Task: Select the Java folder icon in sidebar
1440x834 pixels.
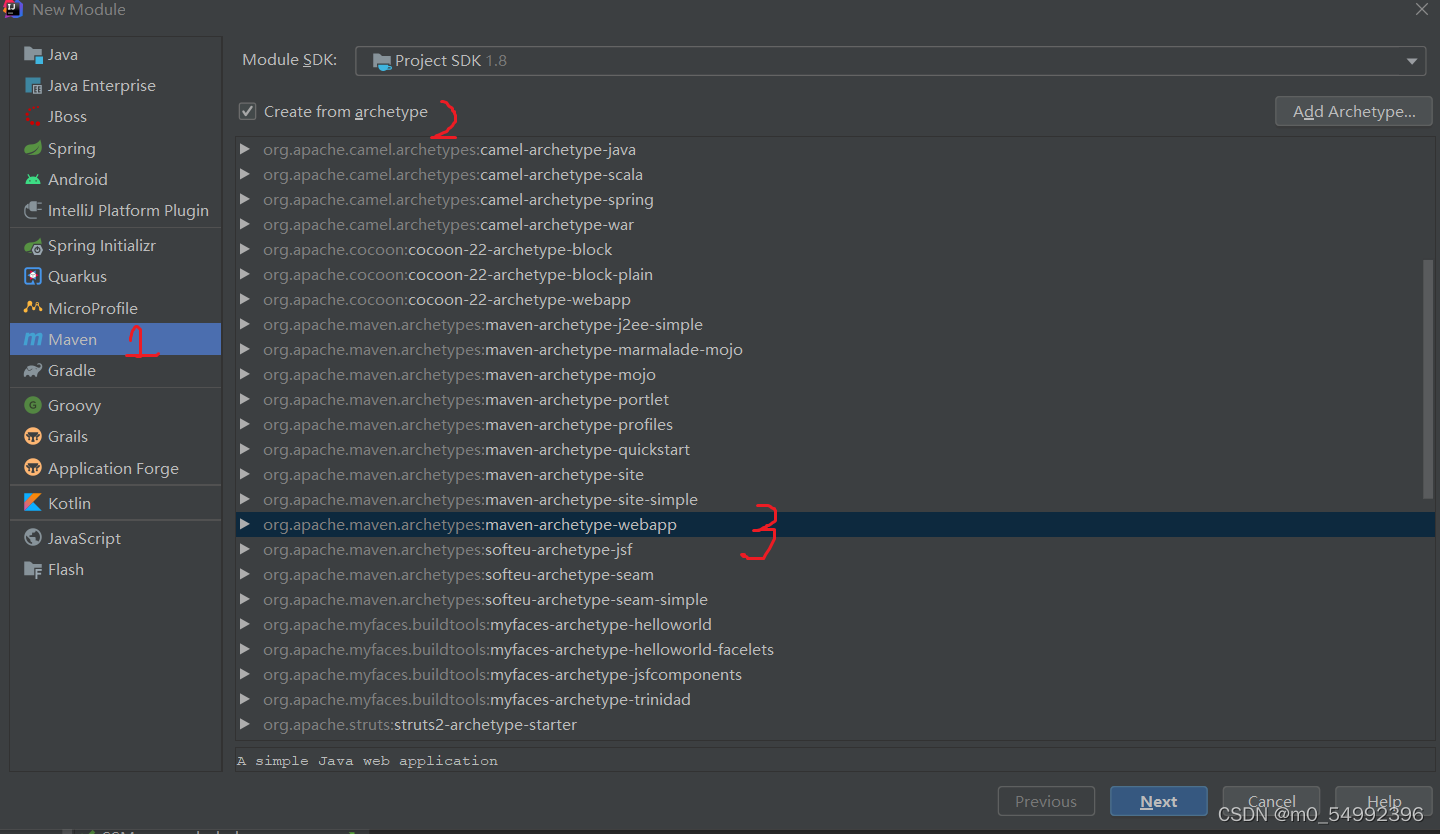Action: point(33,55)
